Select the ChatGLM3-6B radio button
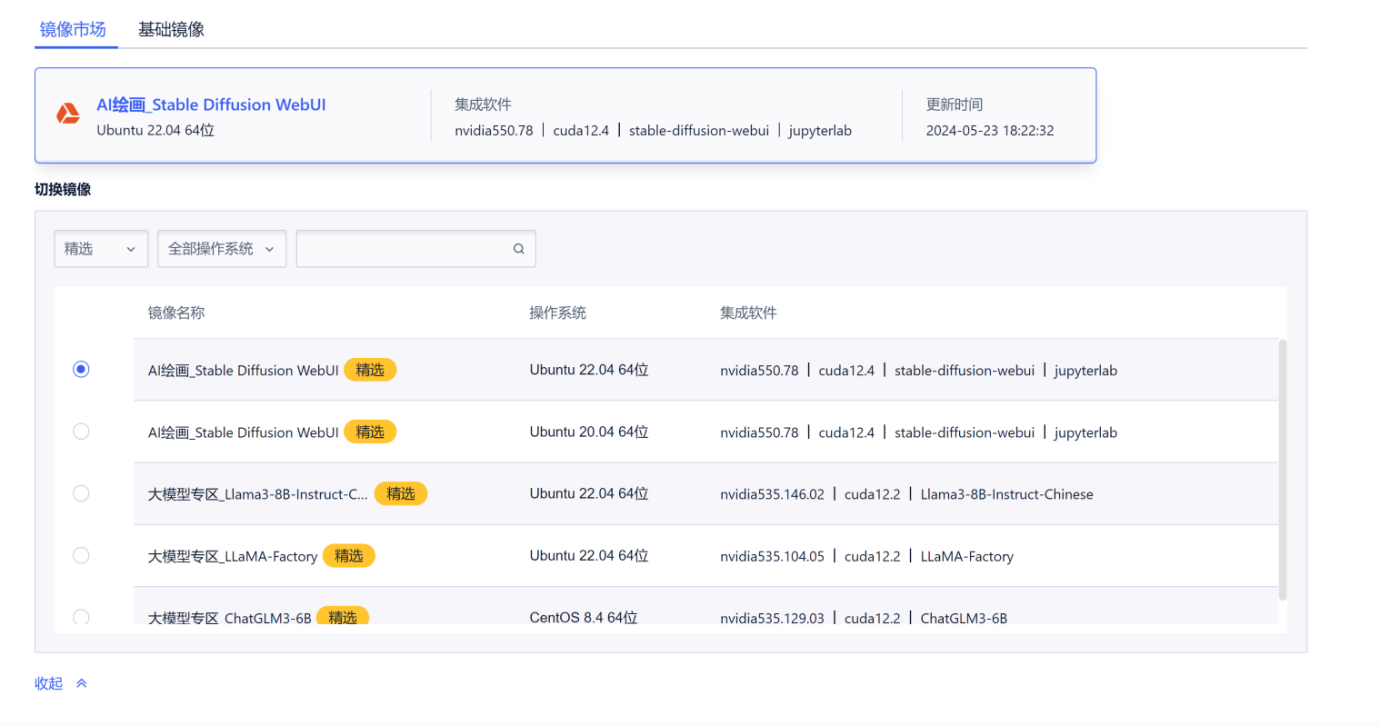The image size is (1380, 725). pos(81,617)
